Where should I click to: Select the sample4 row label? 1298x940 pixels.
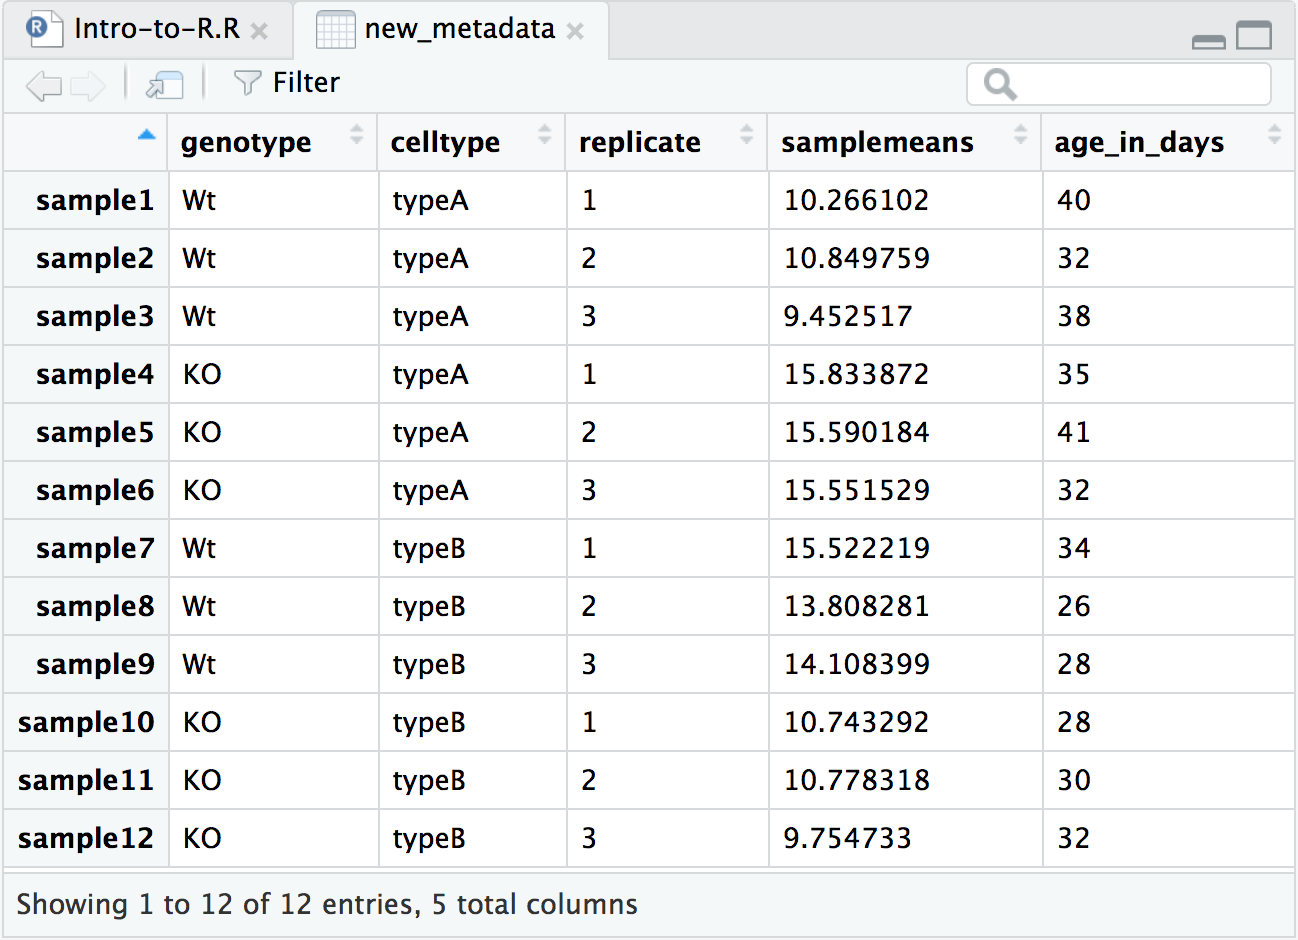95,375
